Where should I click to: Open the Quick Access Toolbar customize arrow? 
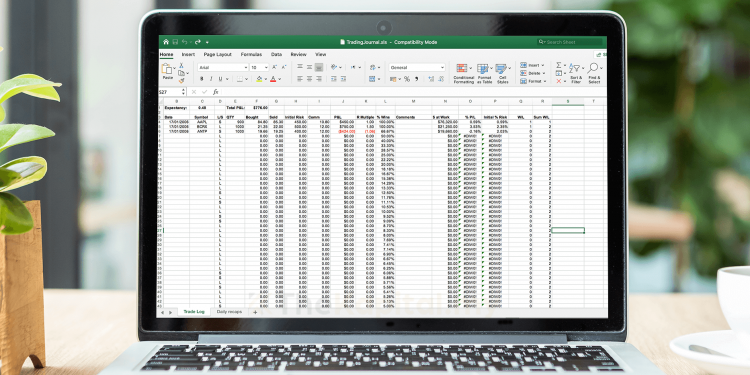point(207,43)
